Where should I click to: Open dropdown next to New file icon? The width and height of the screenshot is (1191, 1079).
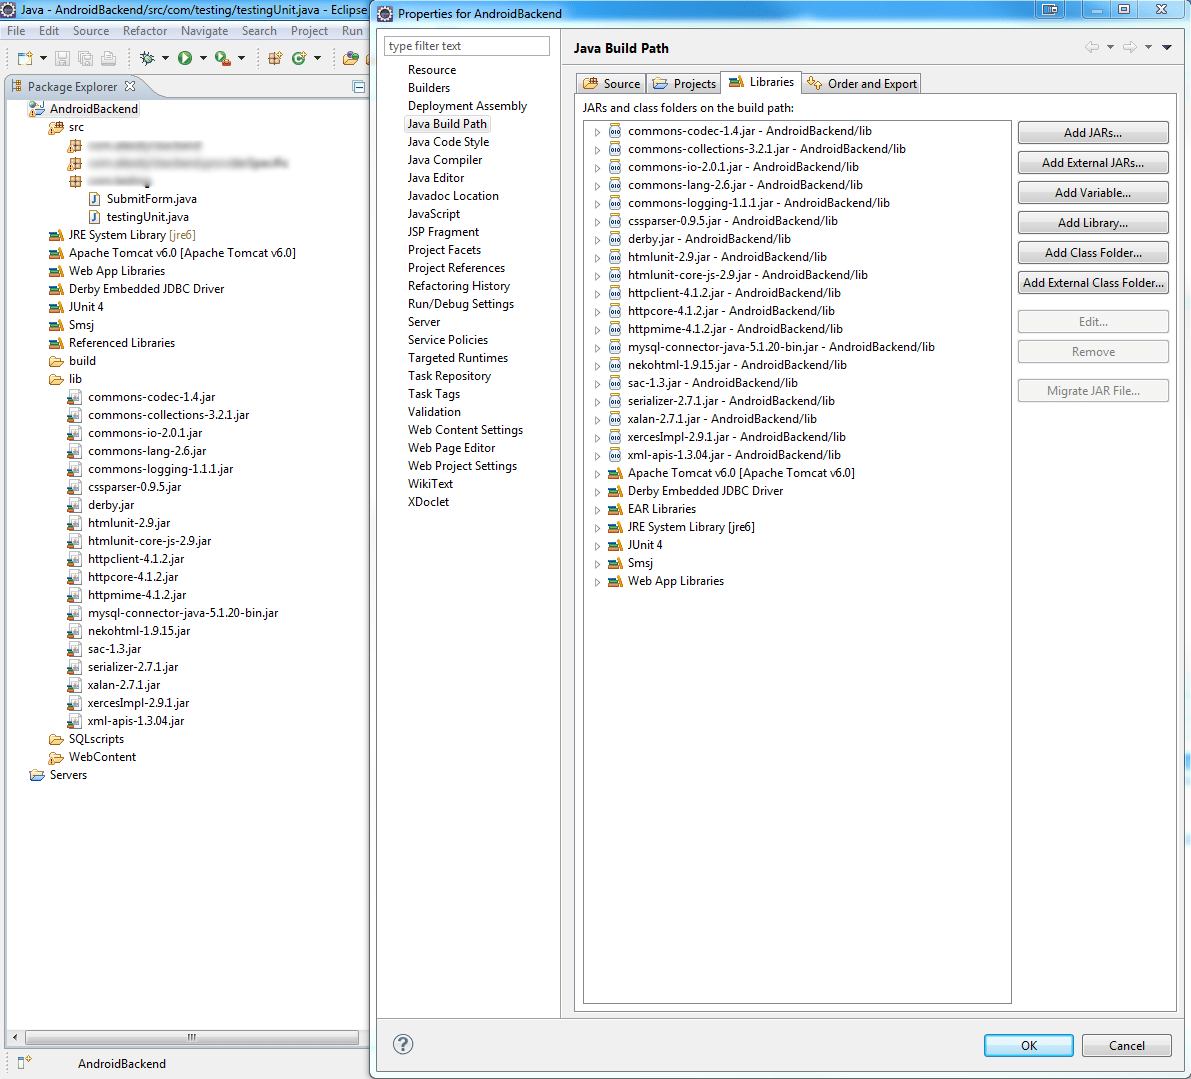coord(43,58)
